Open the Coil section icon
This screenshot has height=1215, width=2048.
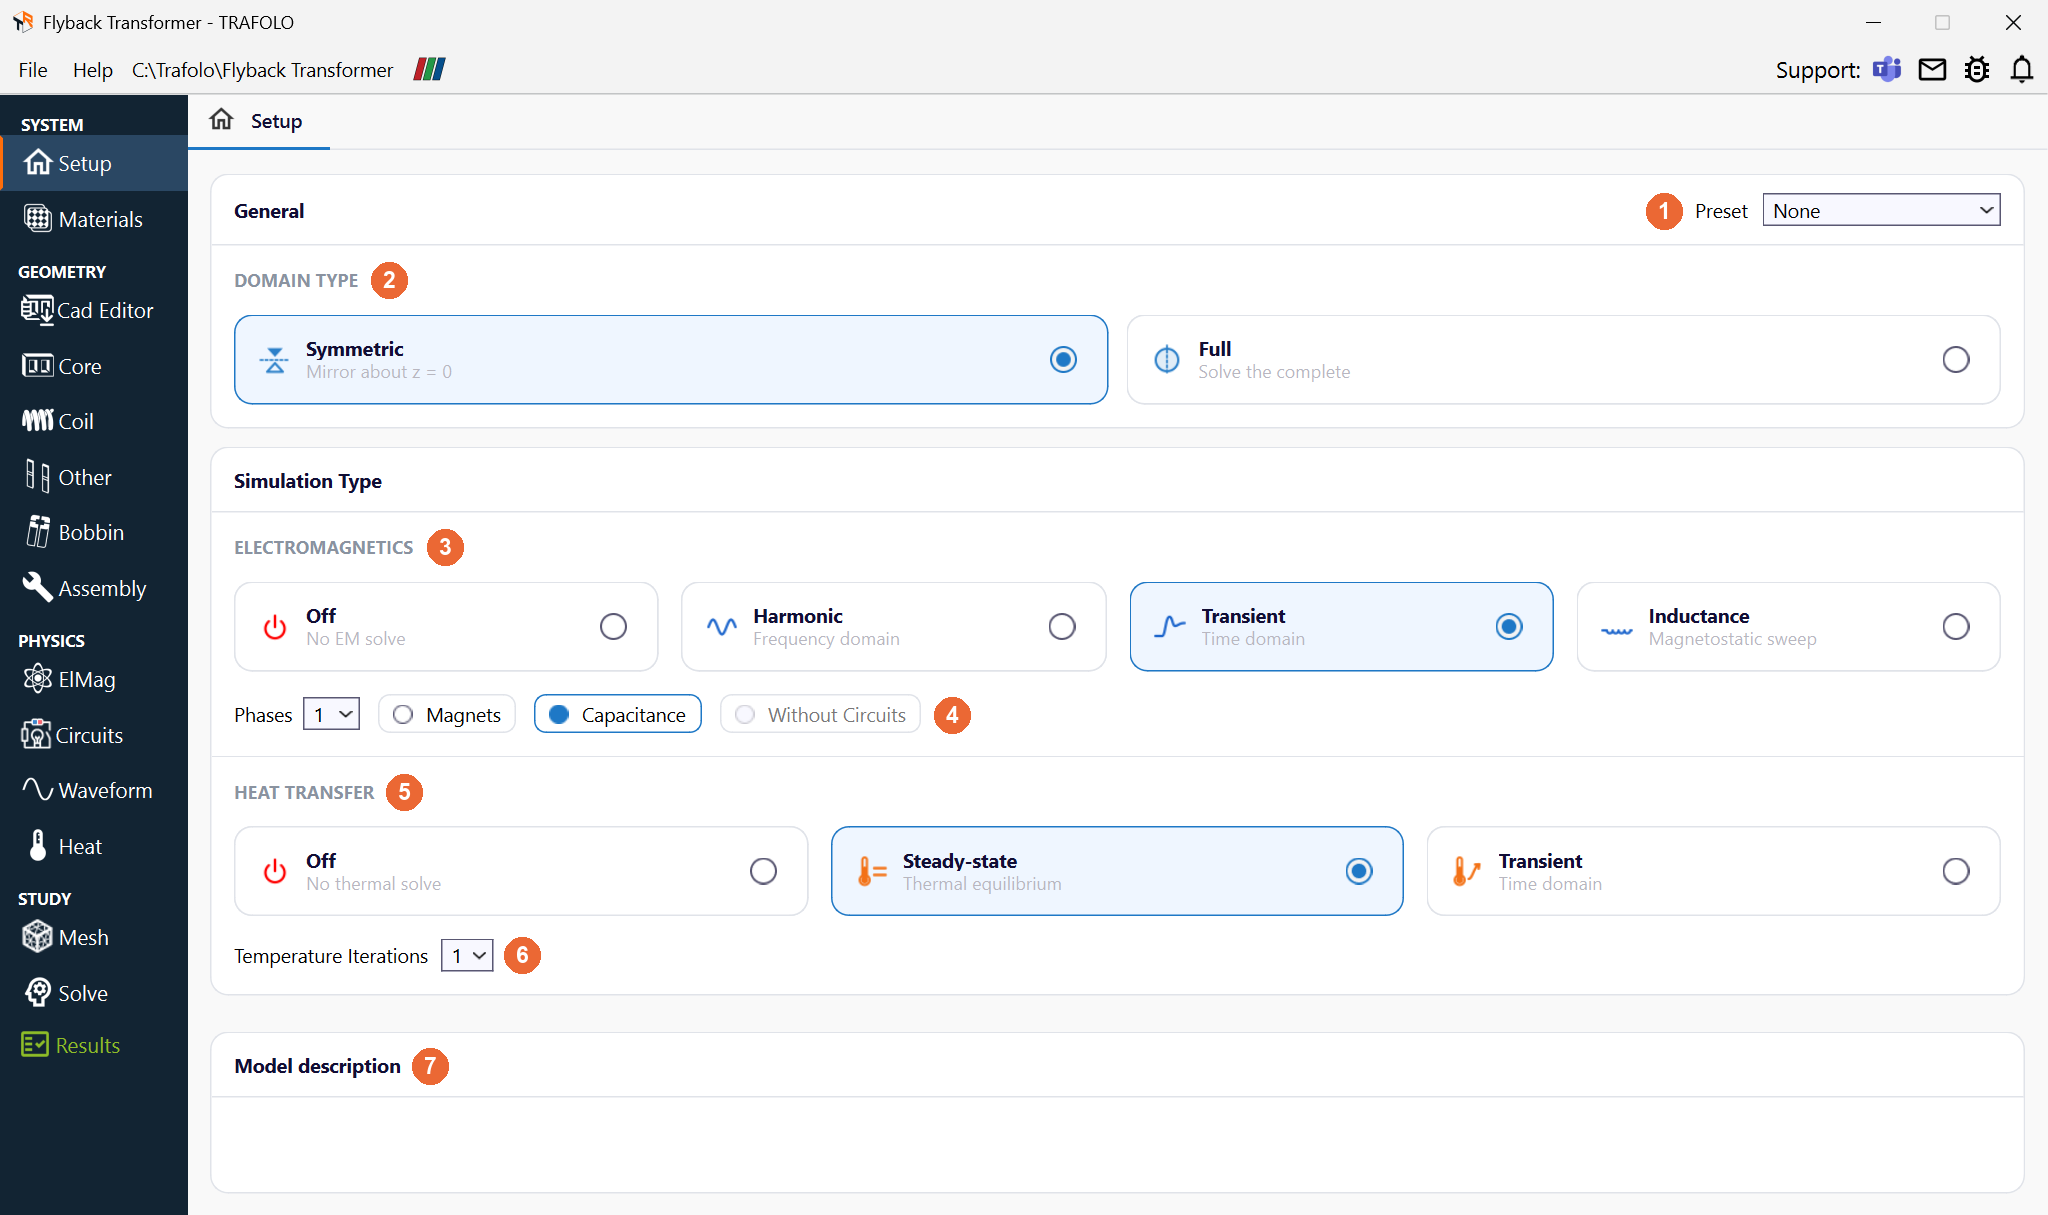37,421
